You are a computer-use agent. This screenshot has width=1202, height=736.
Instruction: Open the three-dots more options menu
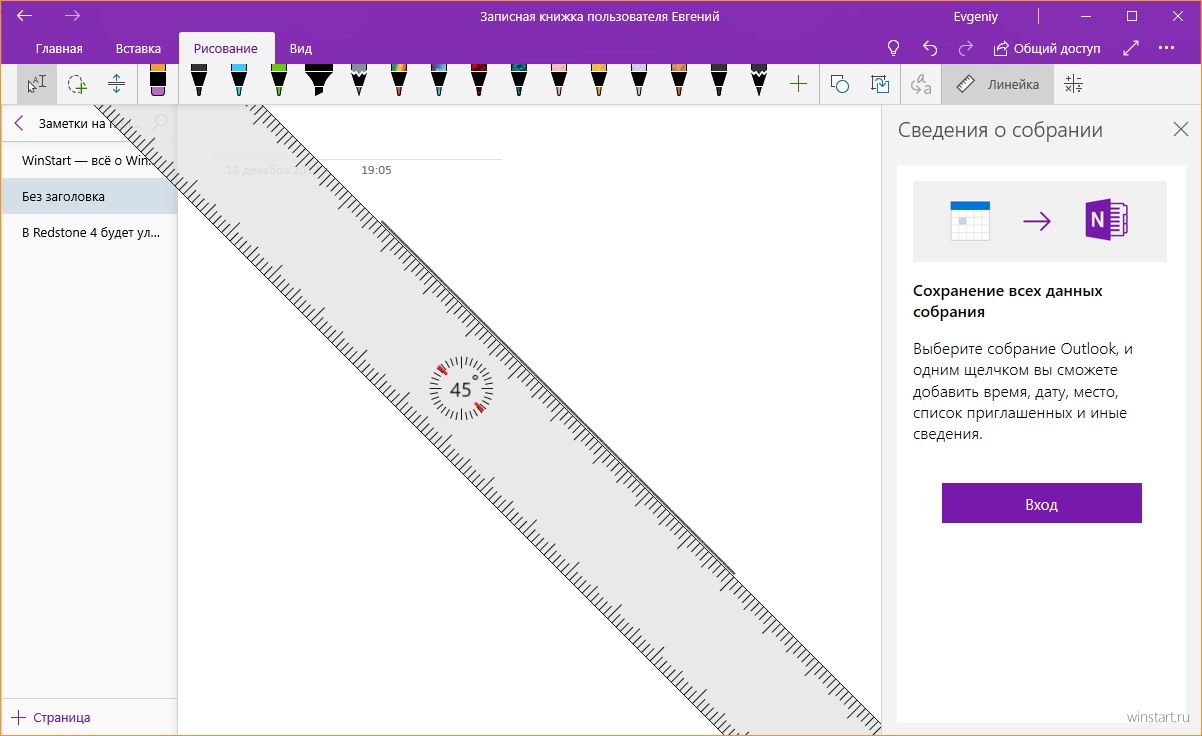click(1166, 48)
